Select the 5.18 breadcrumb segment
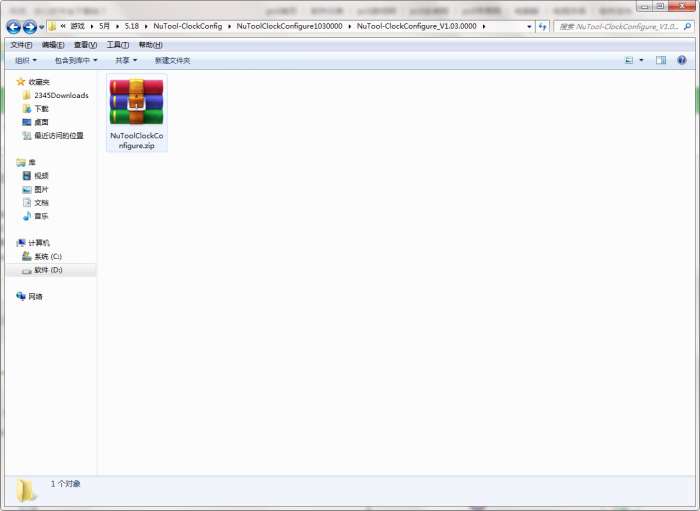 (x=132, y=26)
